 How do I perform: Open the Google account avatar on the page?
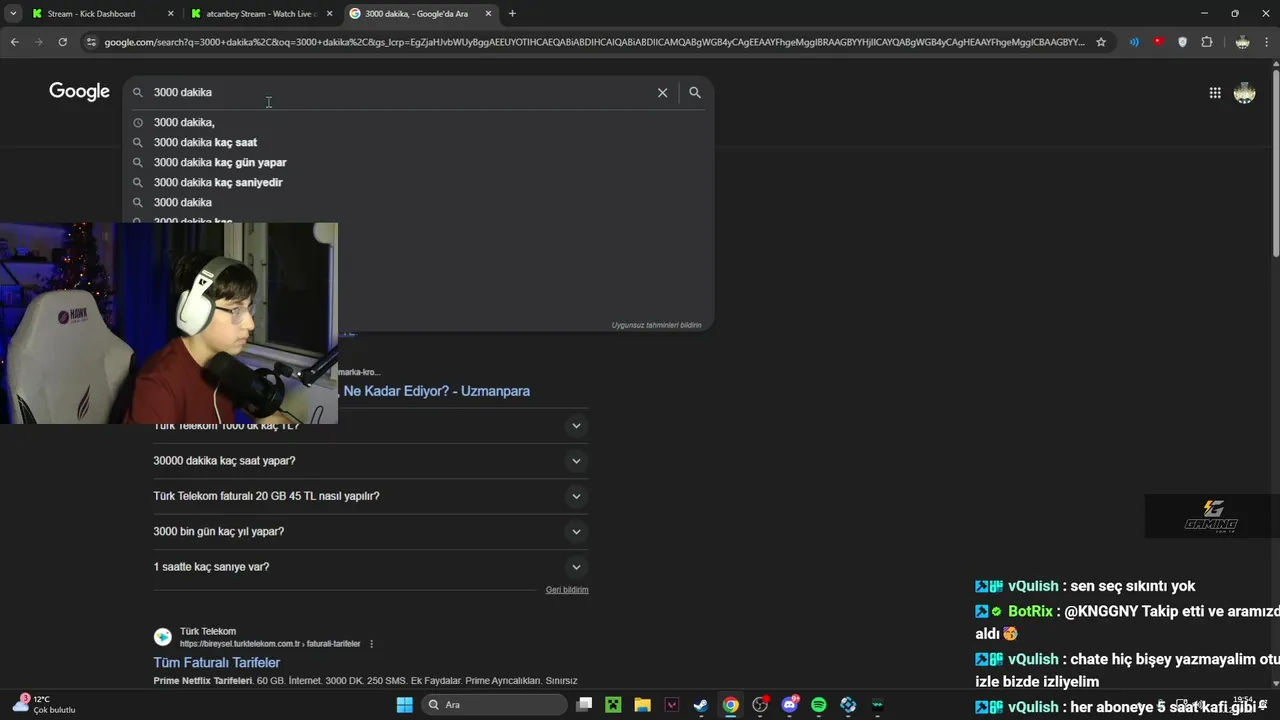(x=1244, y=93)
